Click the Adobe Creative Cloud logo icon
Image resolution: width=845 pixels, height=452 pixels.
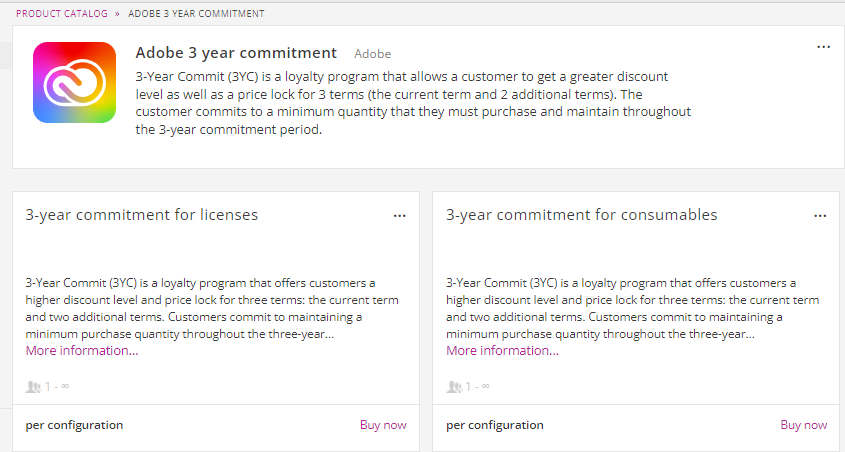coord(74,82)
